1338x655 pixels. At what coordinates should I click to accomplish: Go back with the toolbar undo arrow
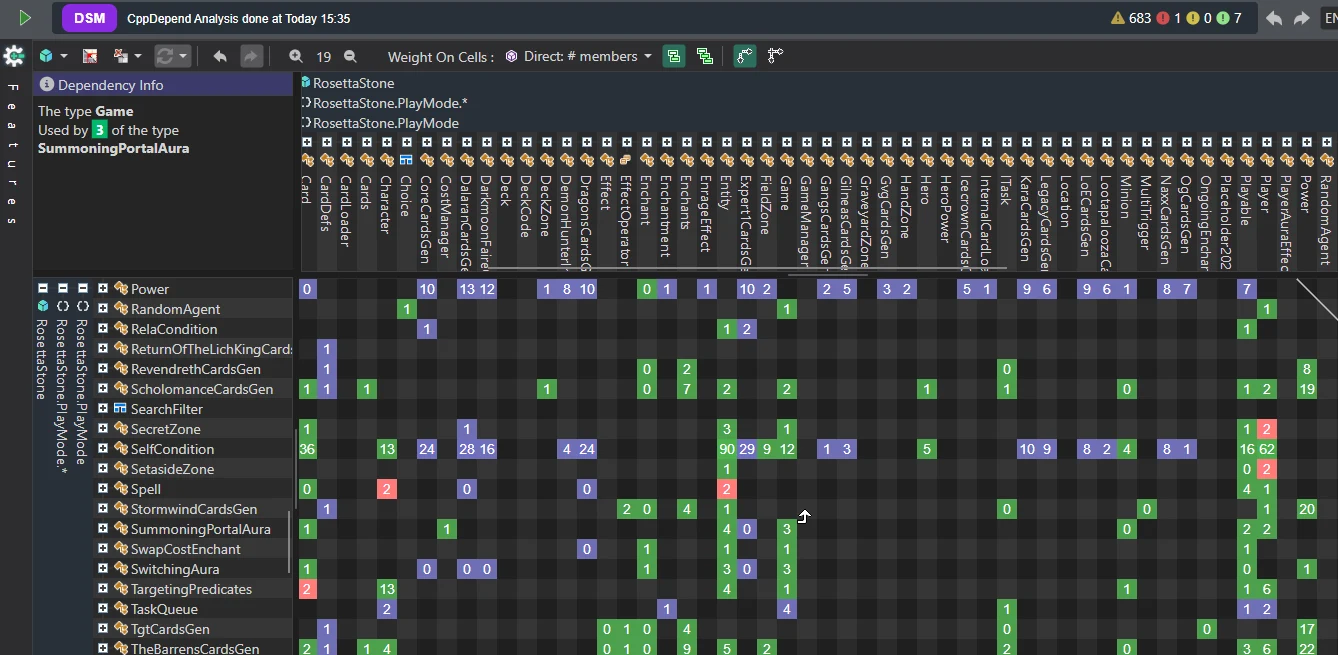coord(220,56)
